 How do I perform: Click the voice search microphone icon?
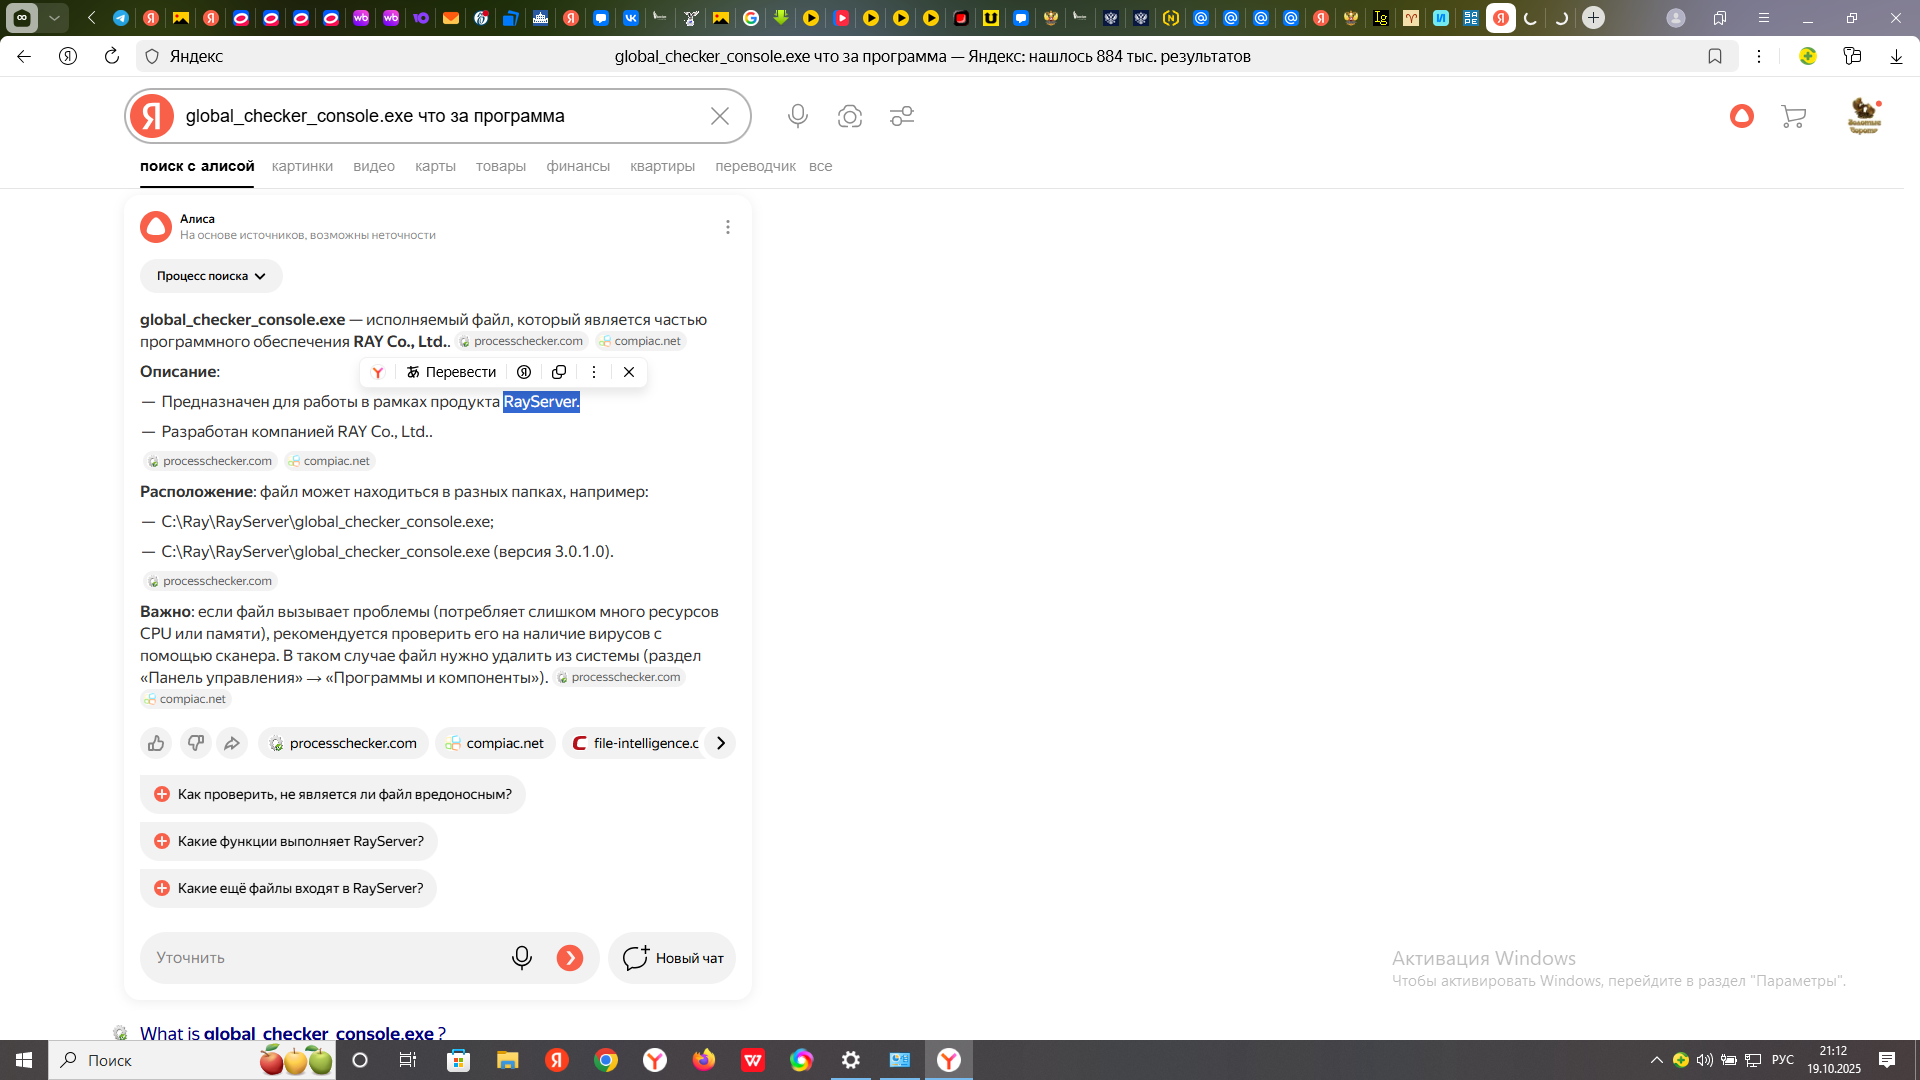pyautogui.click(x=797, y=116)
